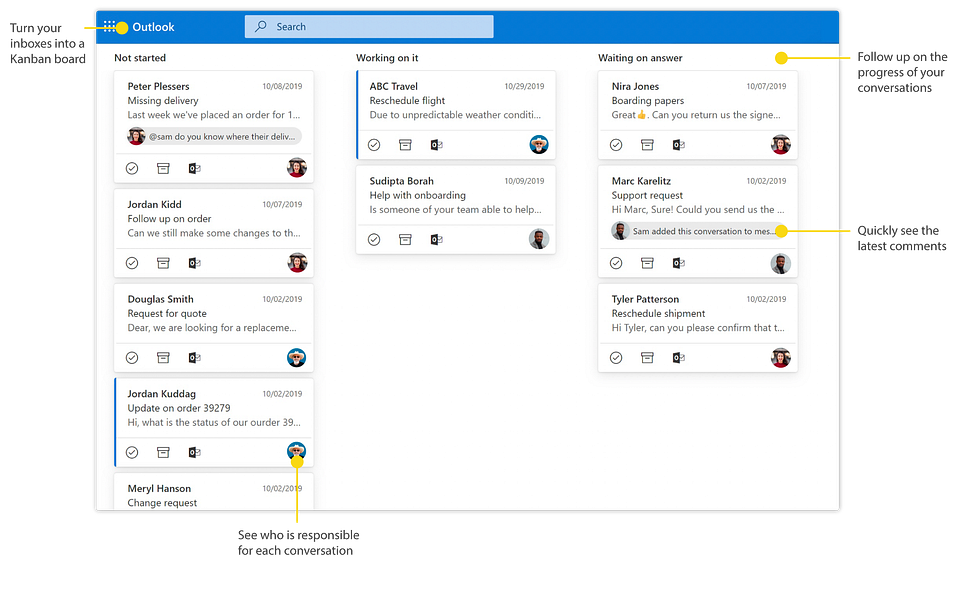Archive the Jordan Kidd Follow up card

(163, 263)
